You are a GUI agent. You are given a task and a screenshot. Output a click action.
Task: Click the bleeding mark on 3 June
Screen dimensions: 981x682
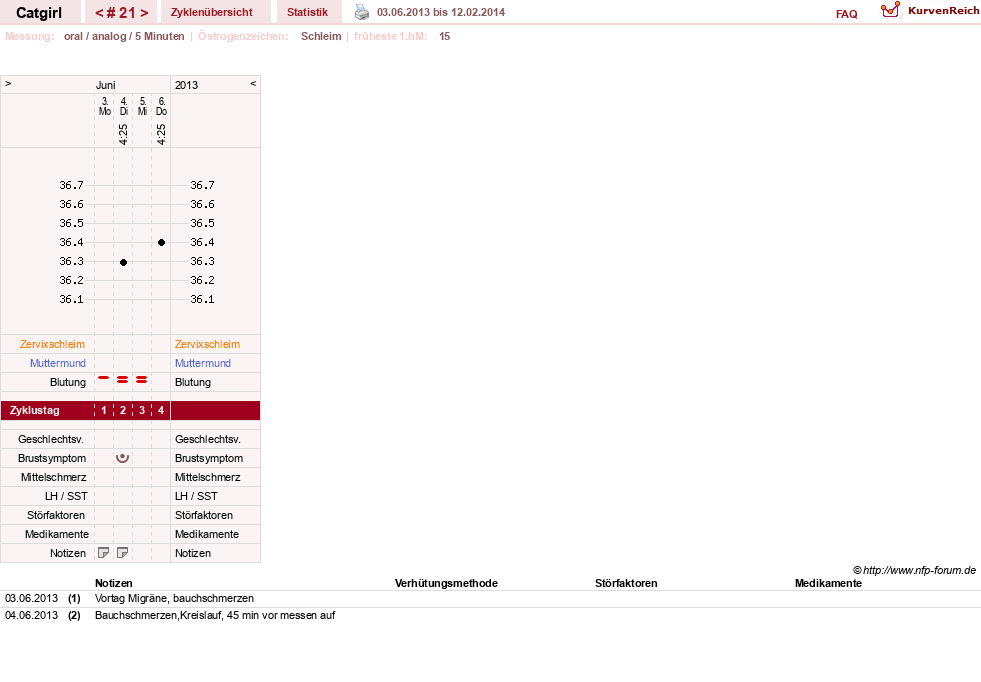pyautogui.click(x=104, y=378)
